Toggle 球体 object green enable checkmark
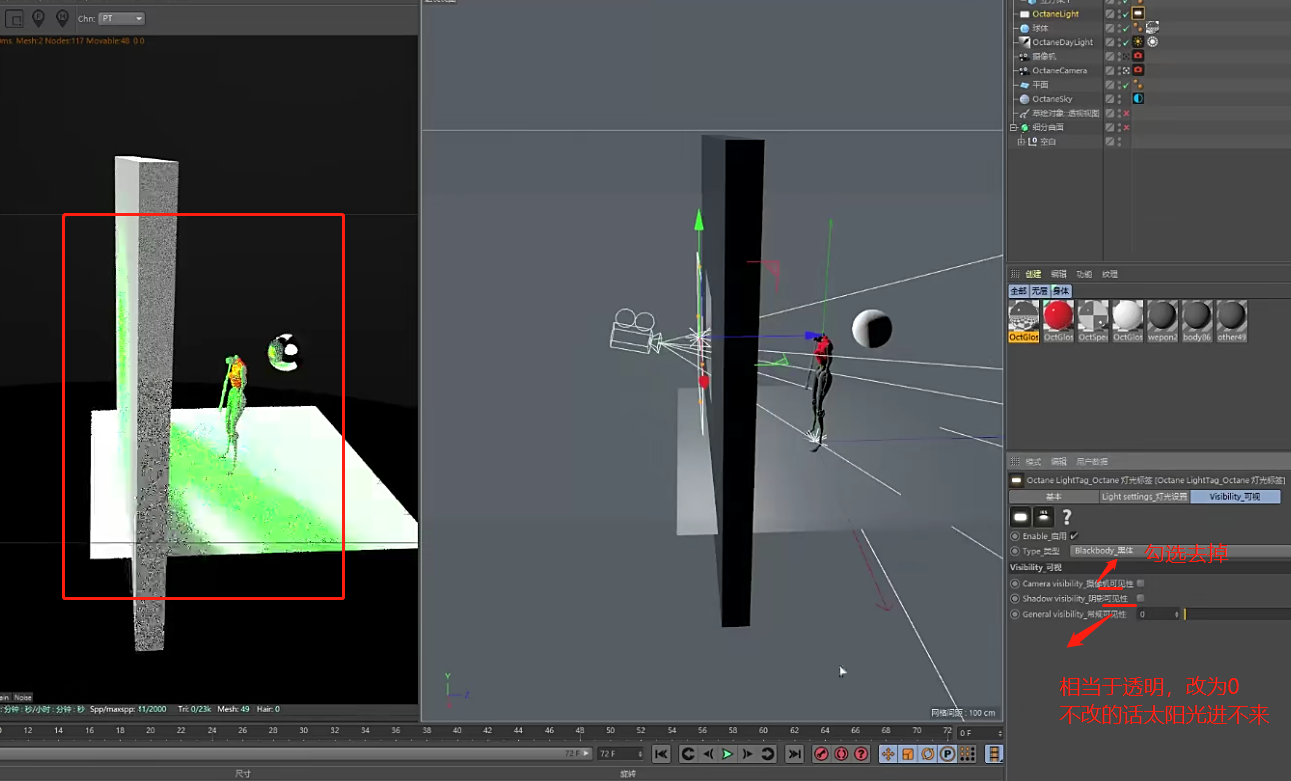This screenshot has height=781, width=1291. click(1125, 28)
